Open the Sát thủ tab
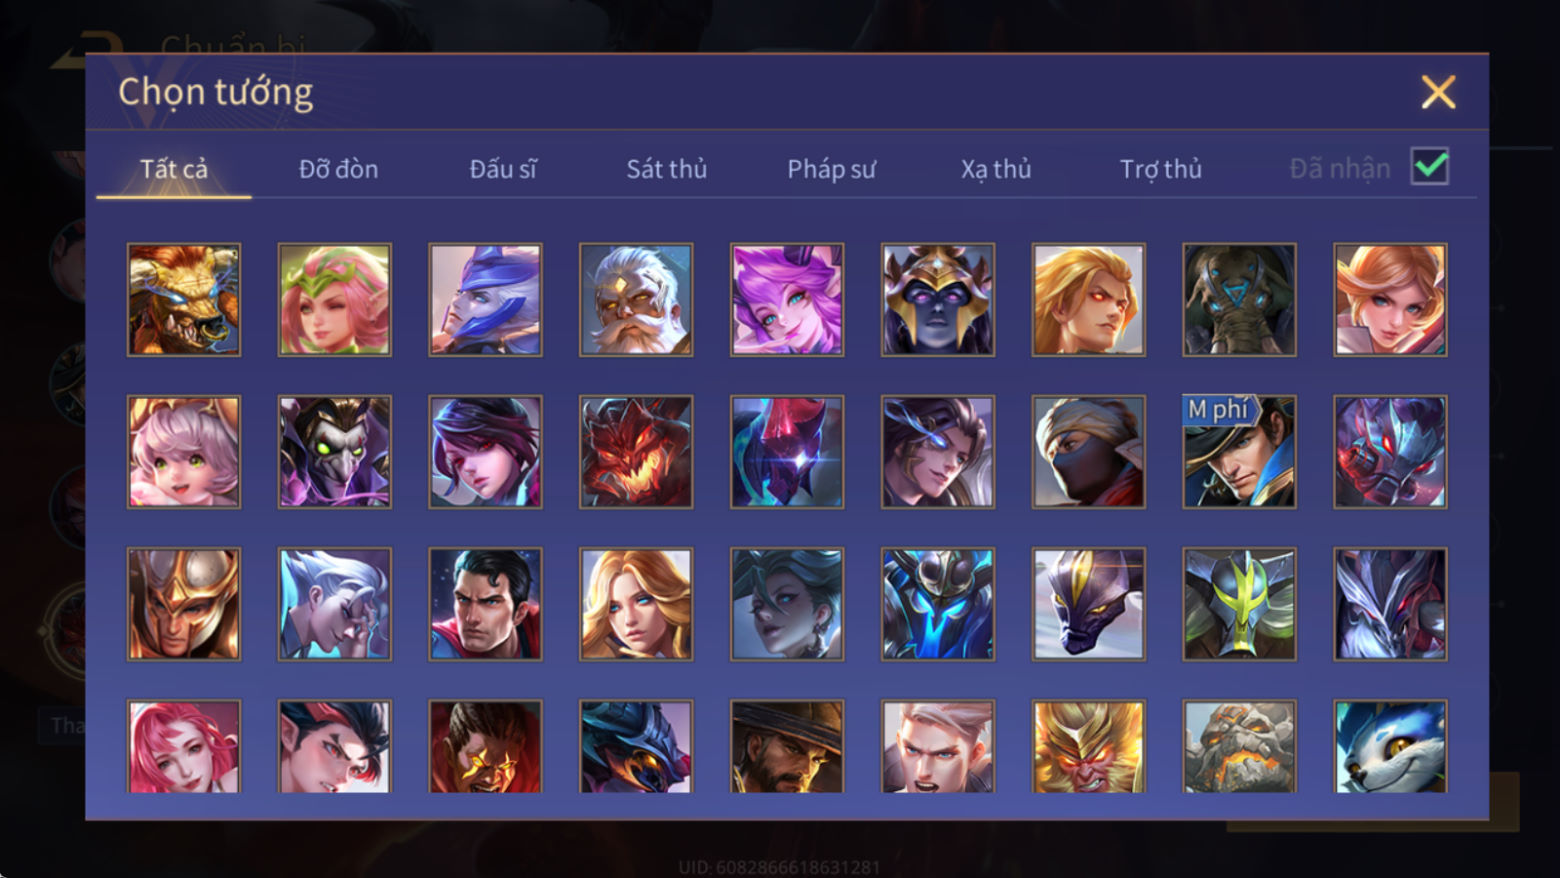1560x878 pixels. (667, 169)
